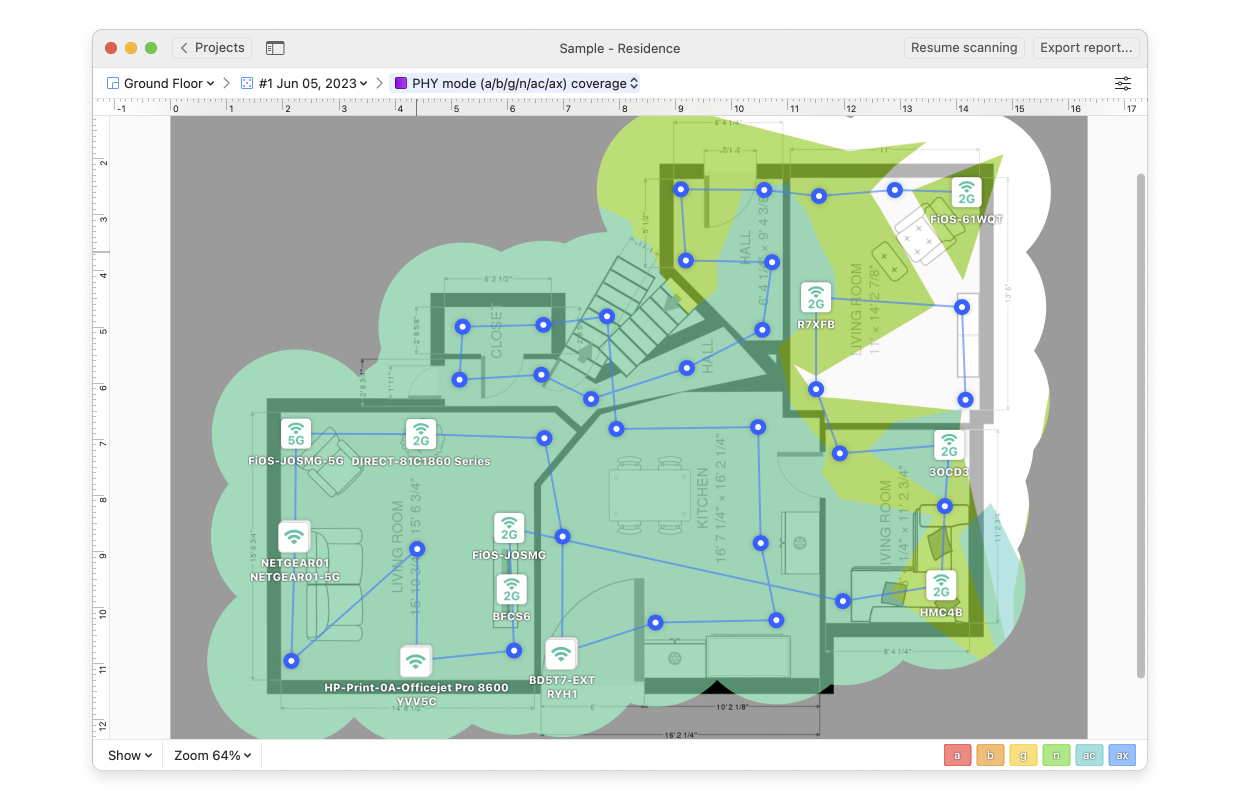Viewport: 1240px width, 800px height.
Task: Select the BFCS6 access point icon
Action: (x=511, y=589)
